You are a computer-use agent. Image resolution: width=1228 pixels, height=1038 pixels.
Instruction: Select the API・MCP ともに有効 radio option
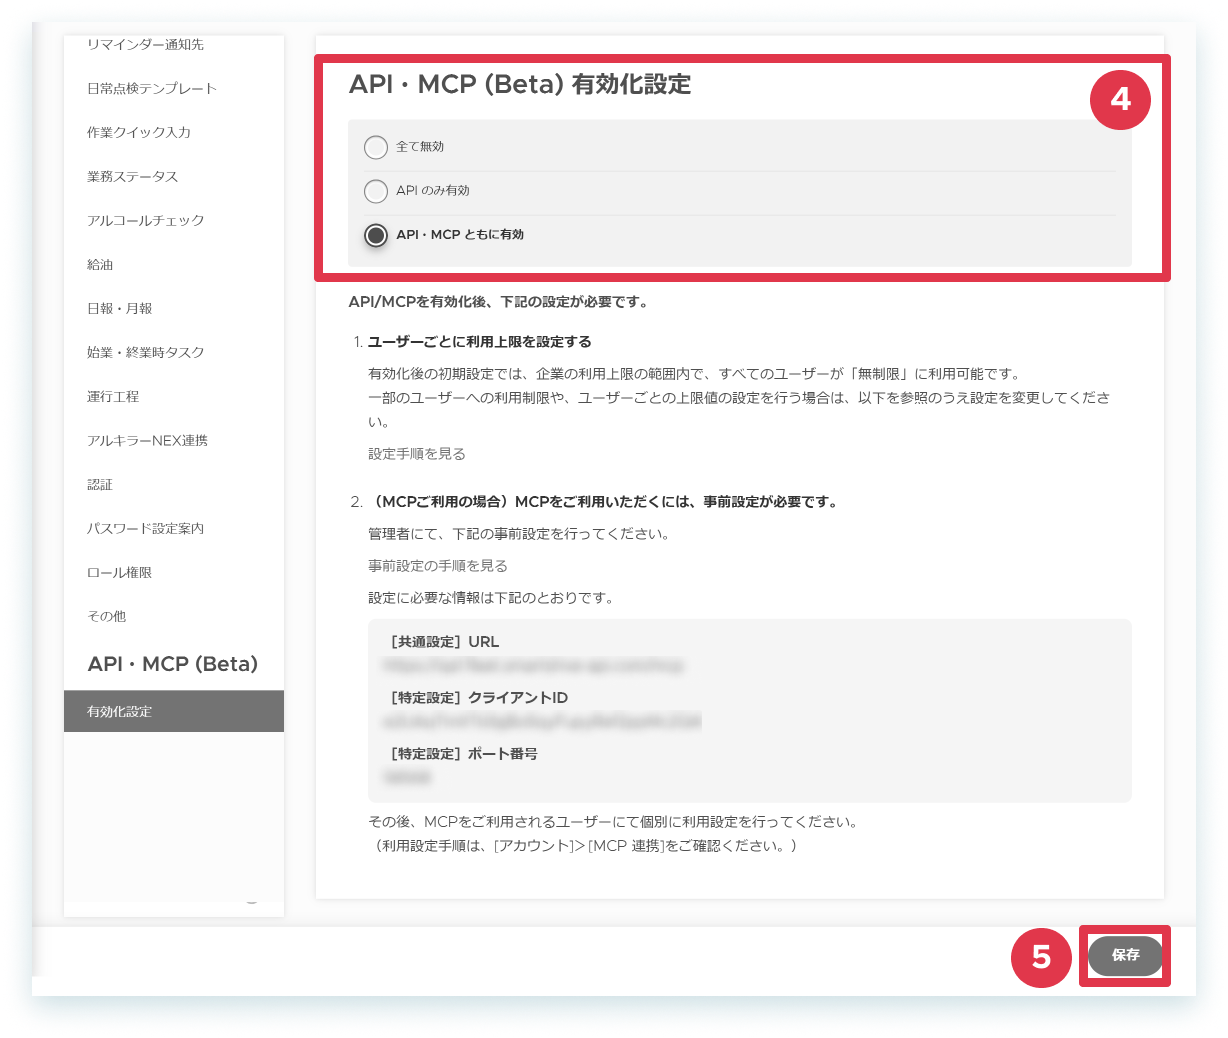pos(376,235)
